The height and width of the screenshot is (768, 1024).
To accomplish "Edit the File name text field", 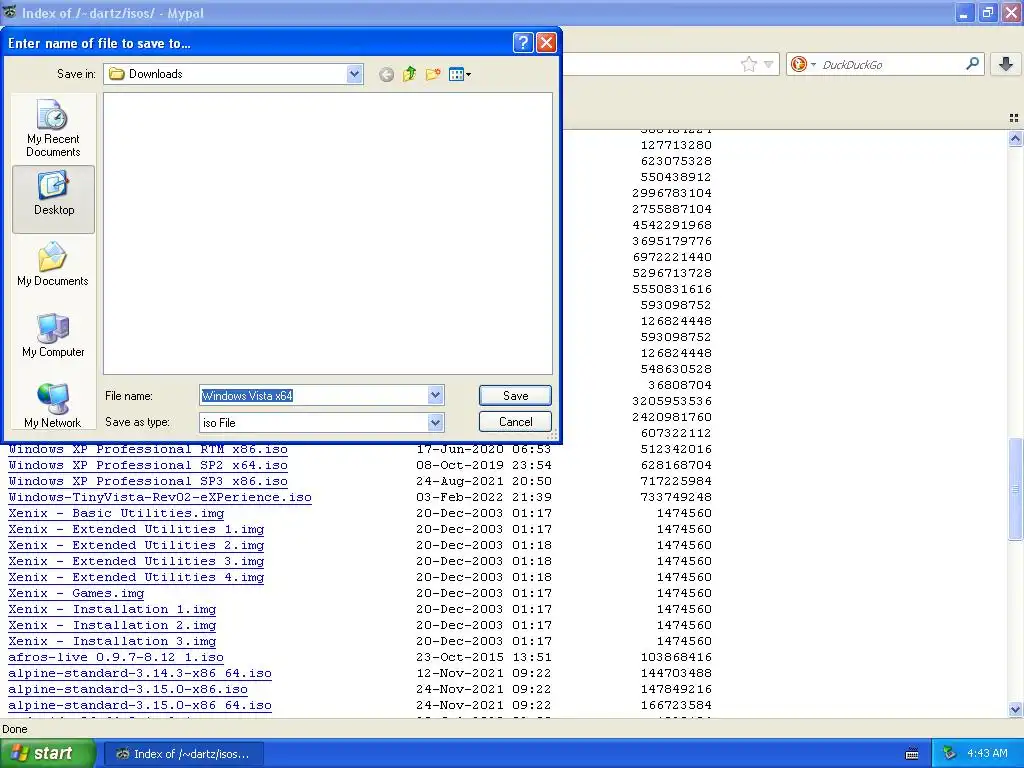I will pos(313,396).
